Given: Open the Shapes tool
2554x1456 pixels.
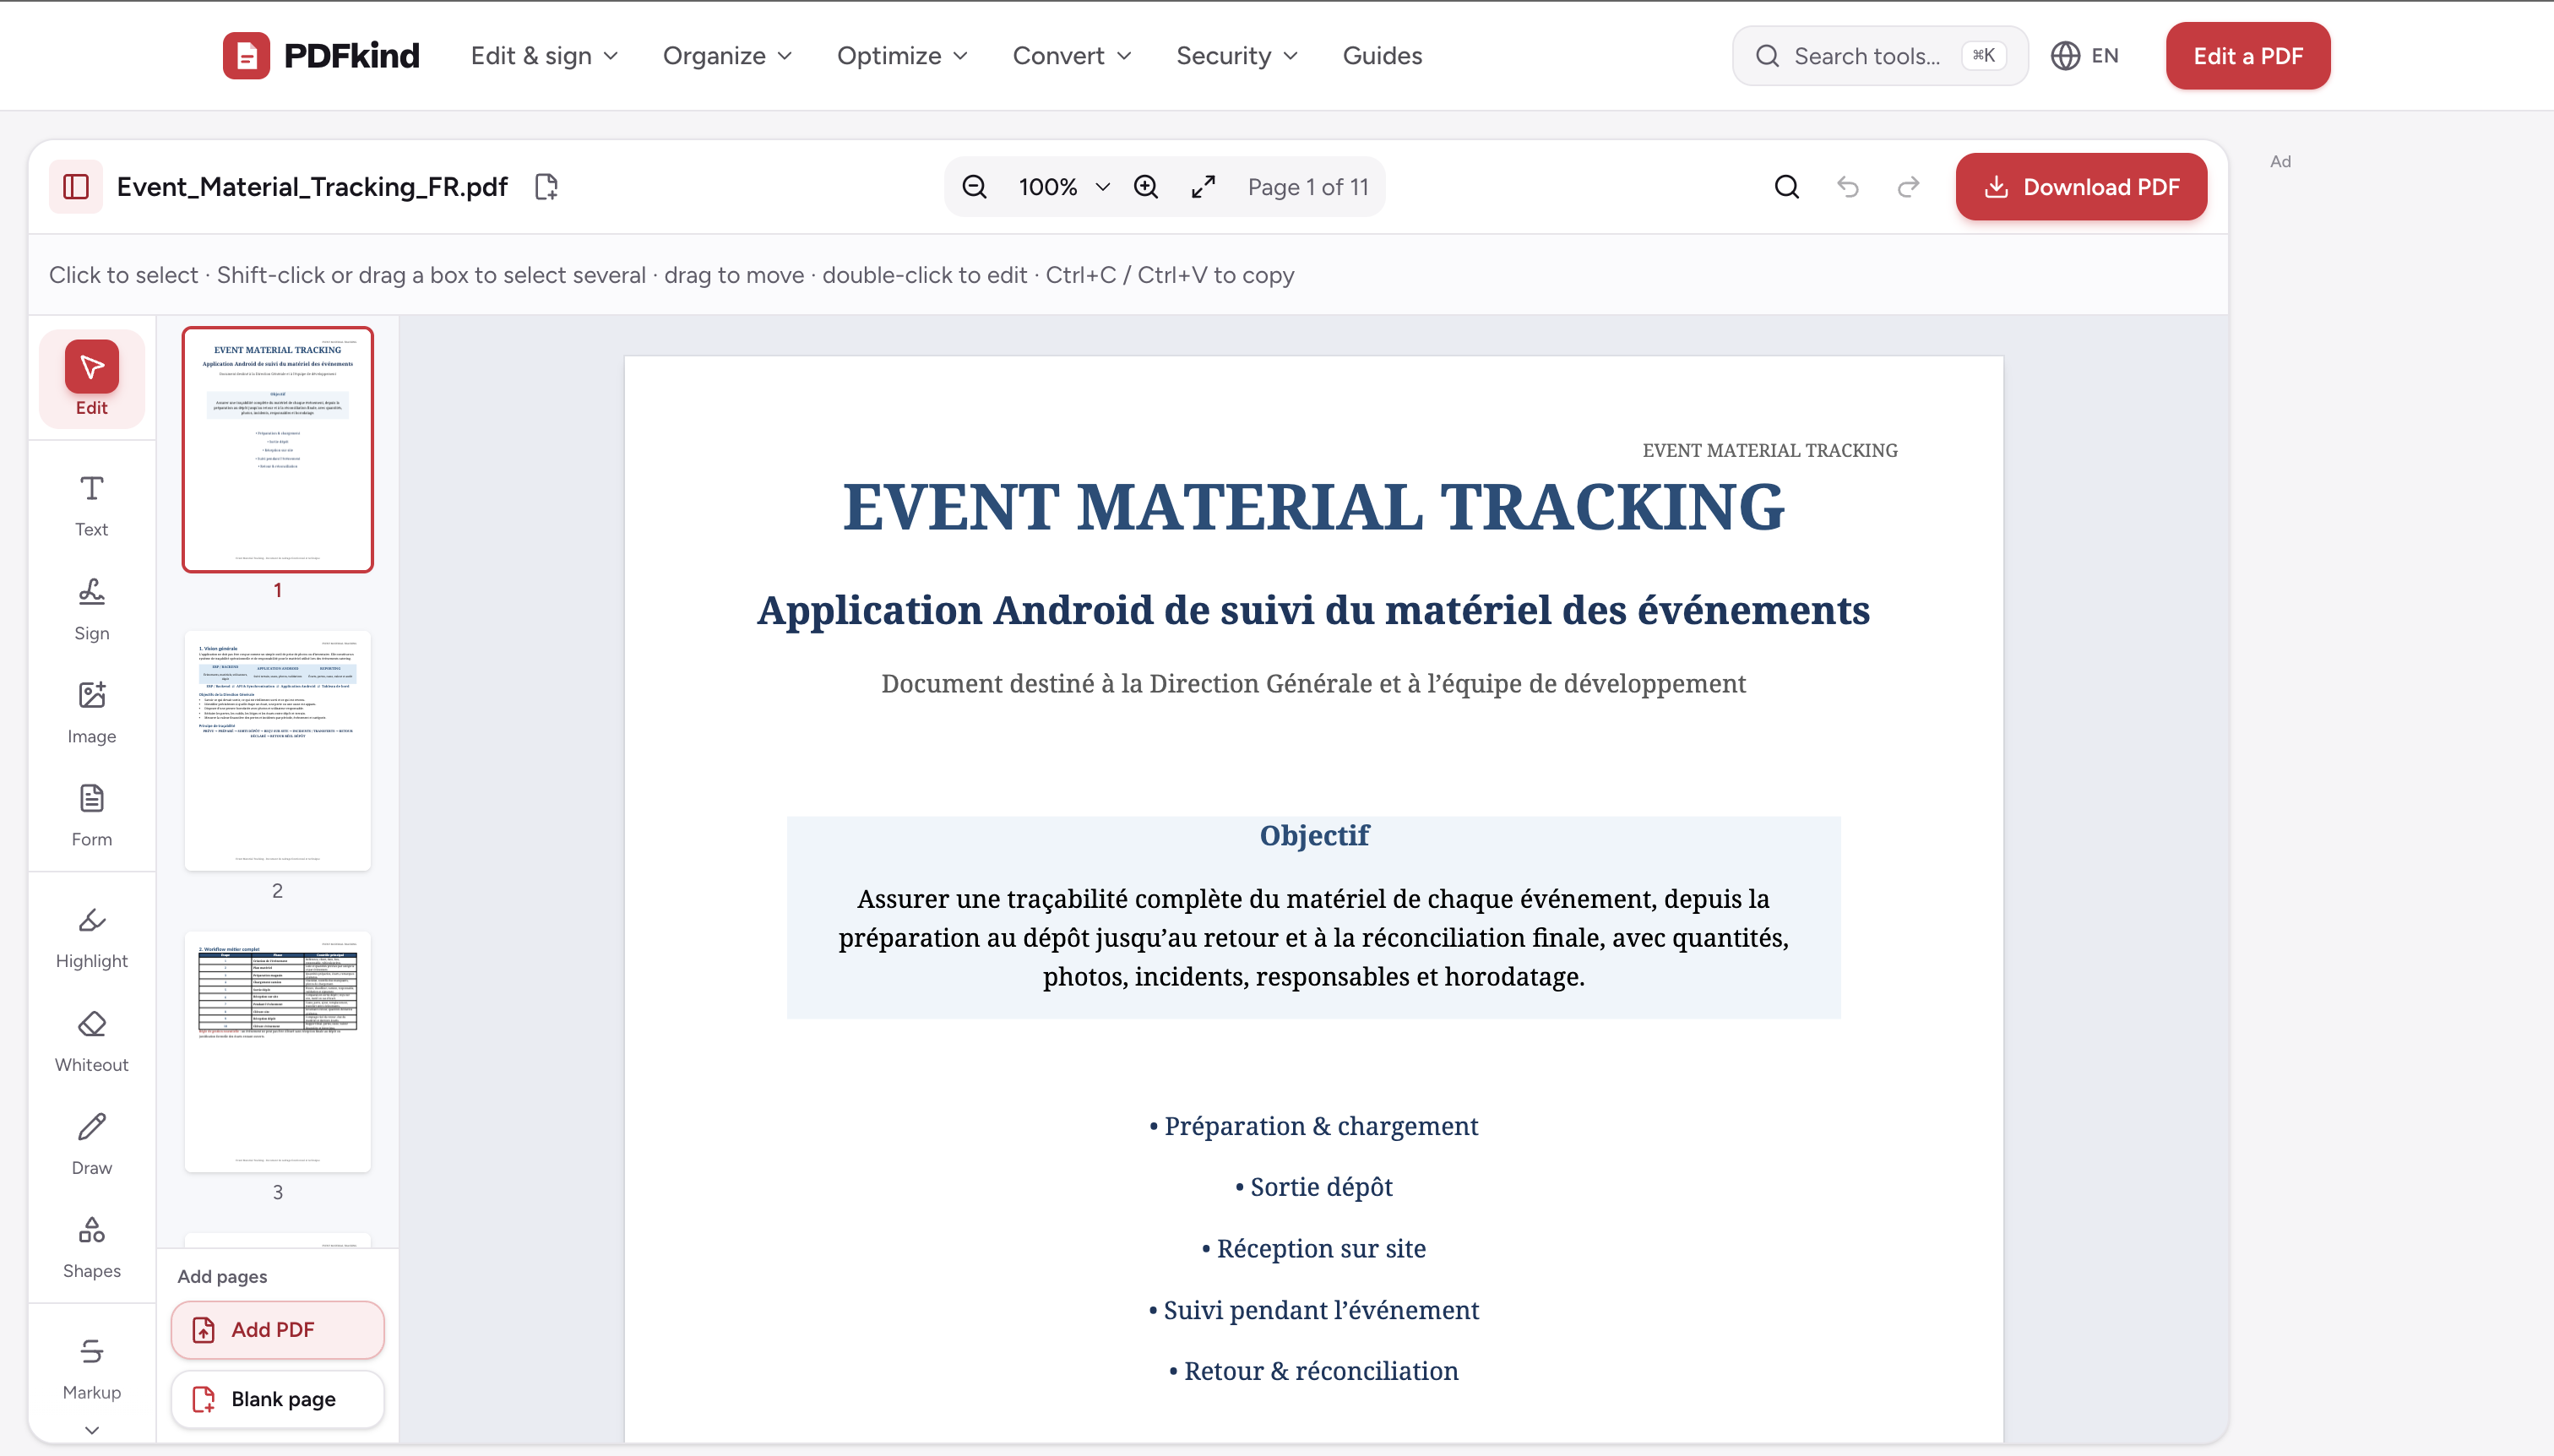Looking at the screenshot, I should (91, 1247).
